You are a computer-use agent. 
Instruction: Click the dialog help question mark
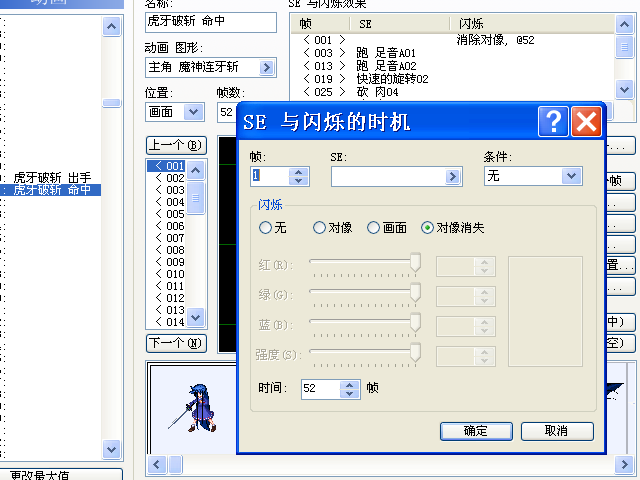[553, 122]
